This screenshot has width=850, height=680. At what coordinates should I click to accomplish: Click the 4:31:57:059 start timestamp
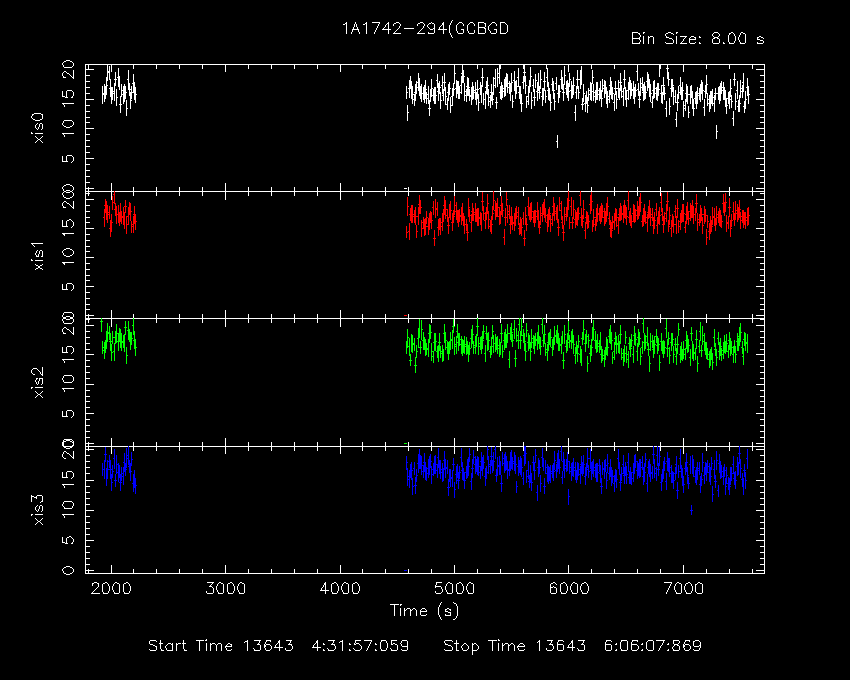(x=360, y=646)
